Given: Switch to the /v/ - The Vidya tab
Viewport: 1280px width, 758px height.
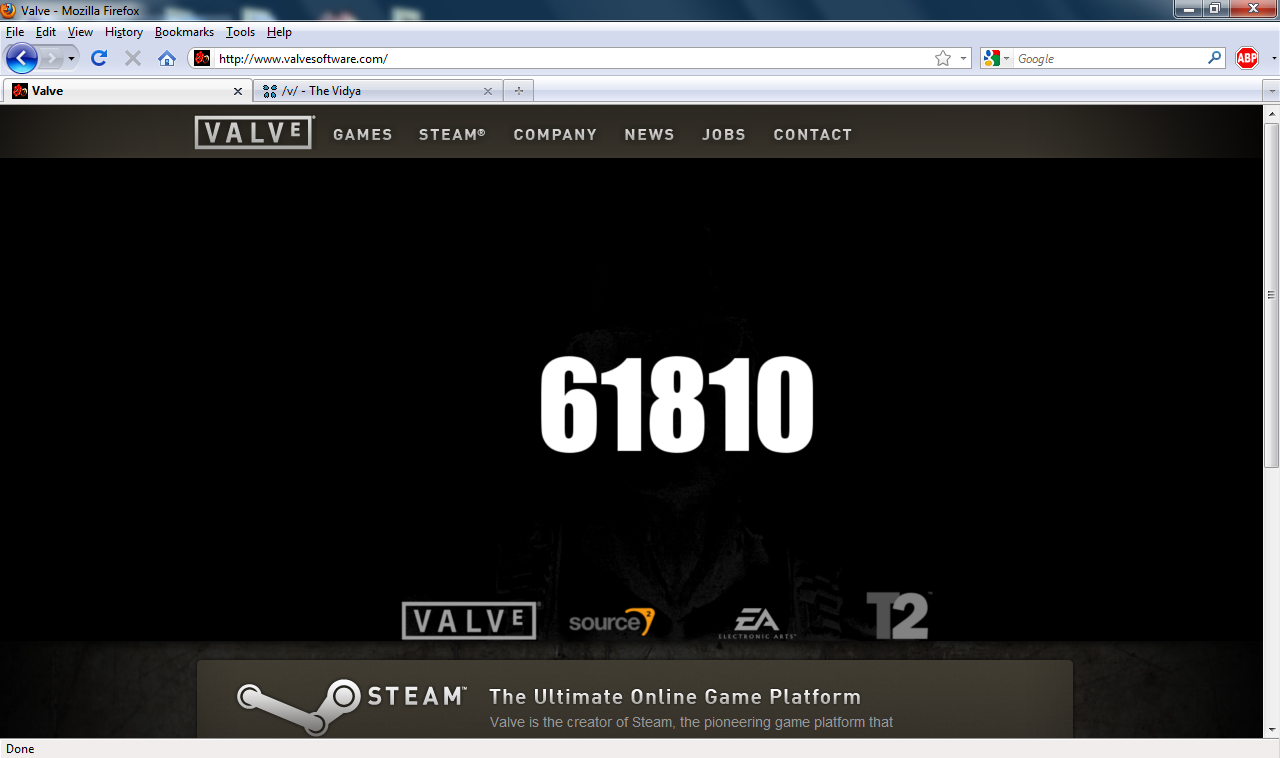Looking at the screenshot, I should click(370, 91).
